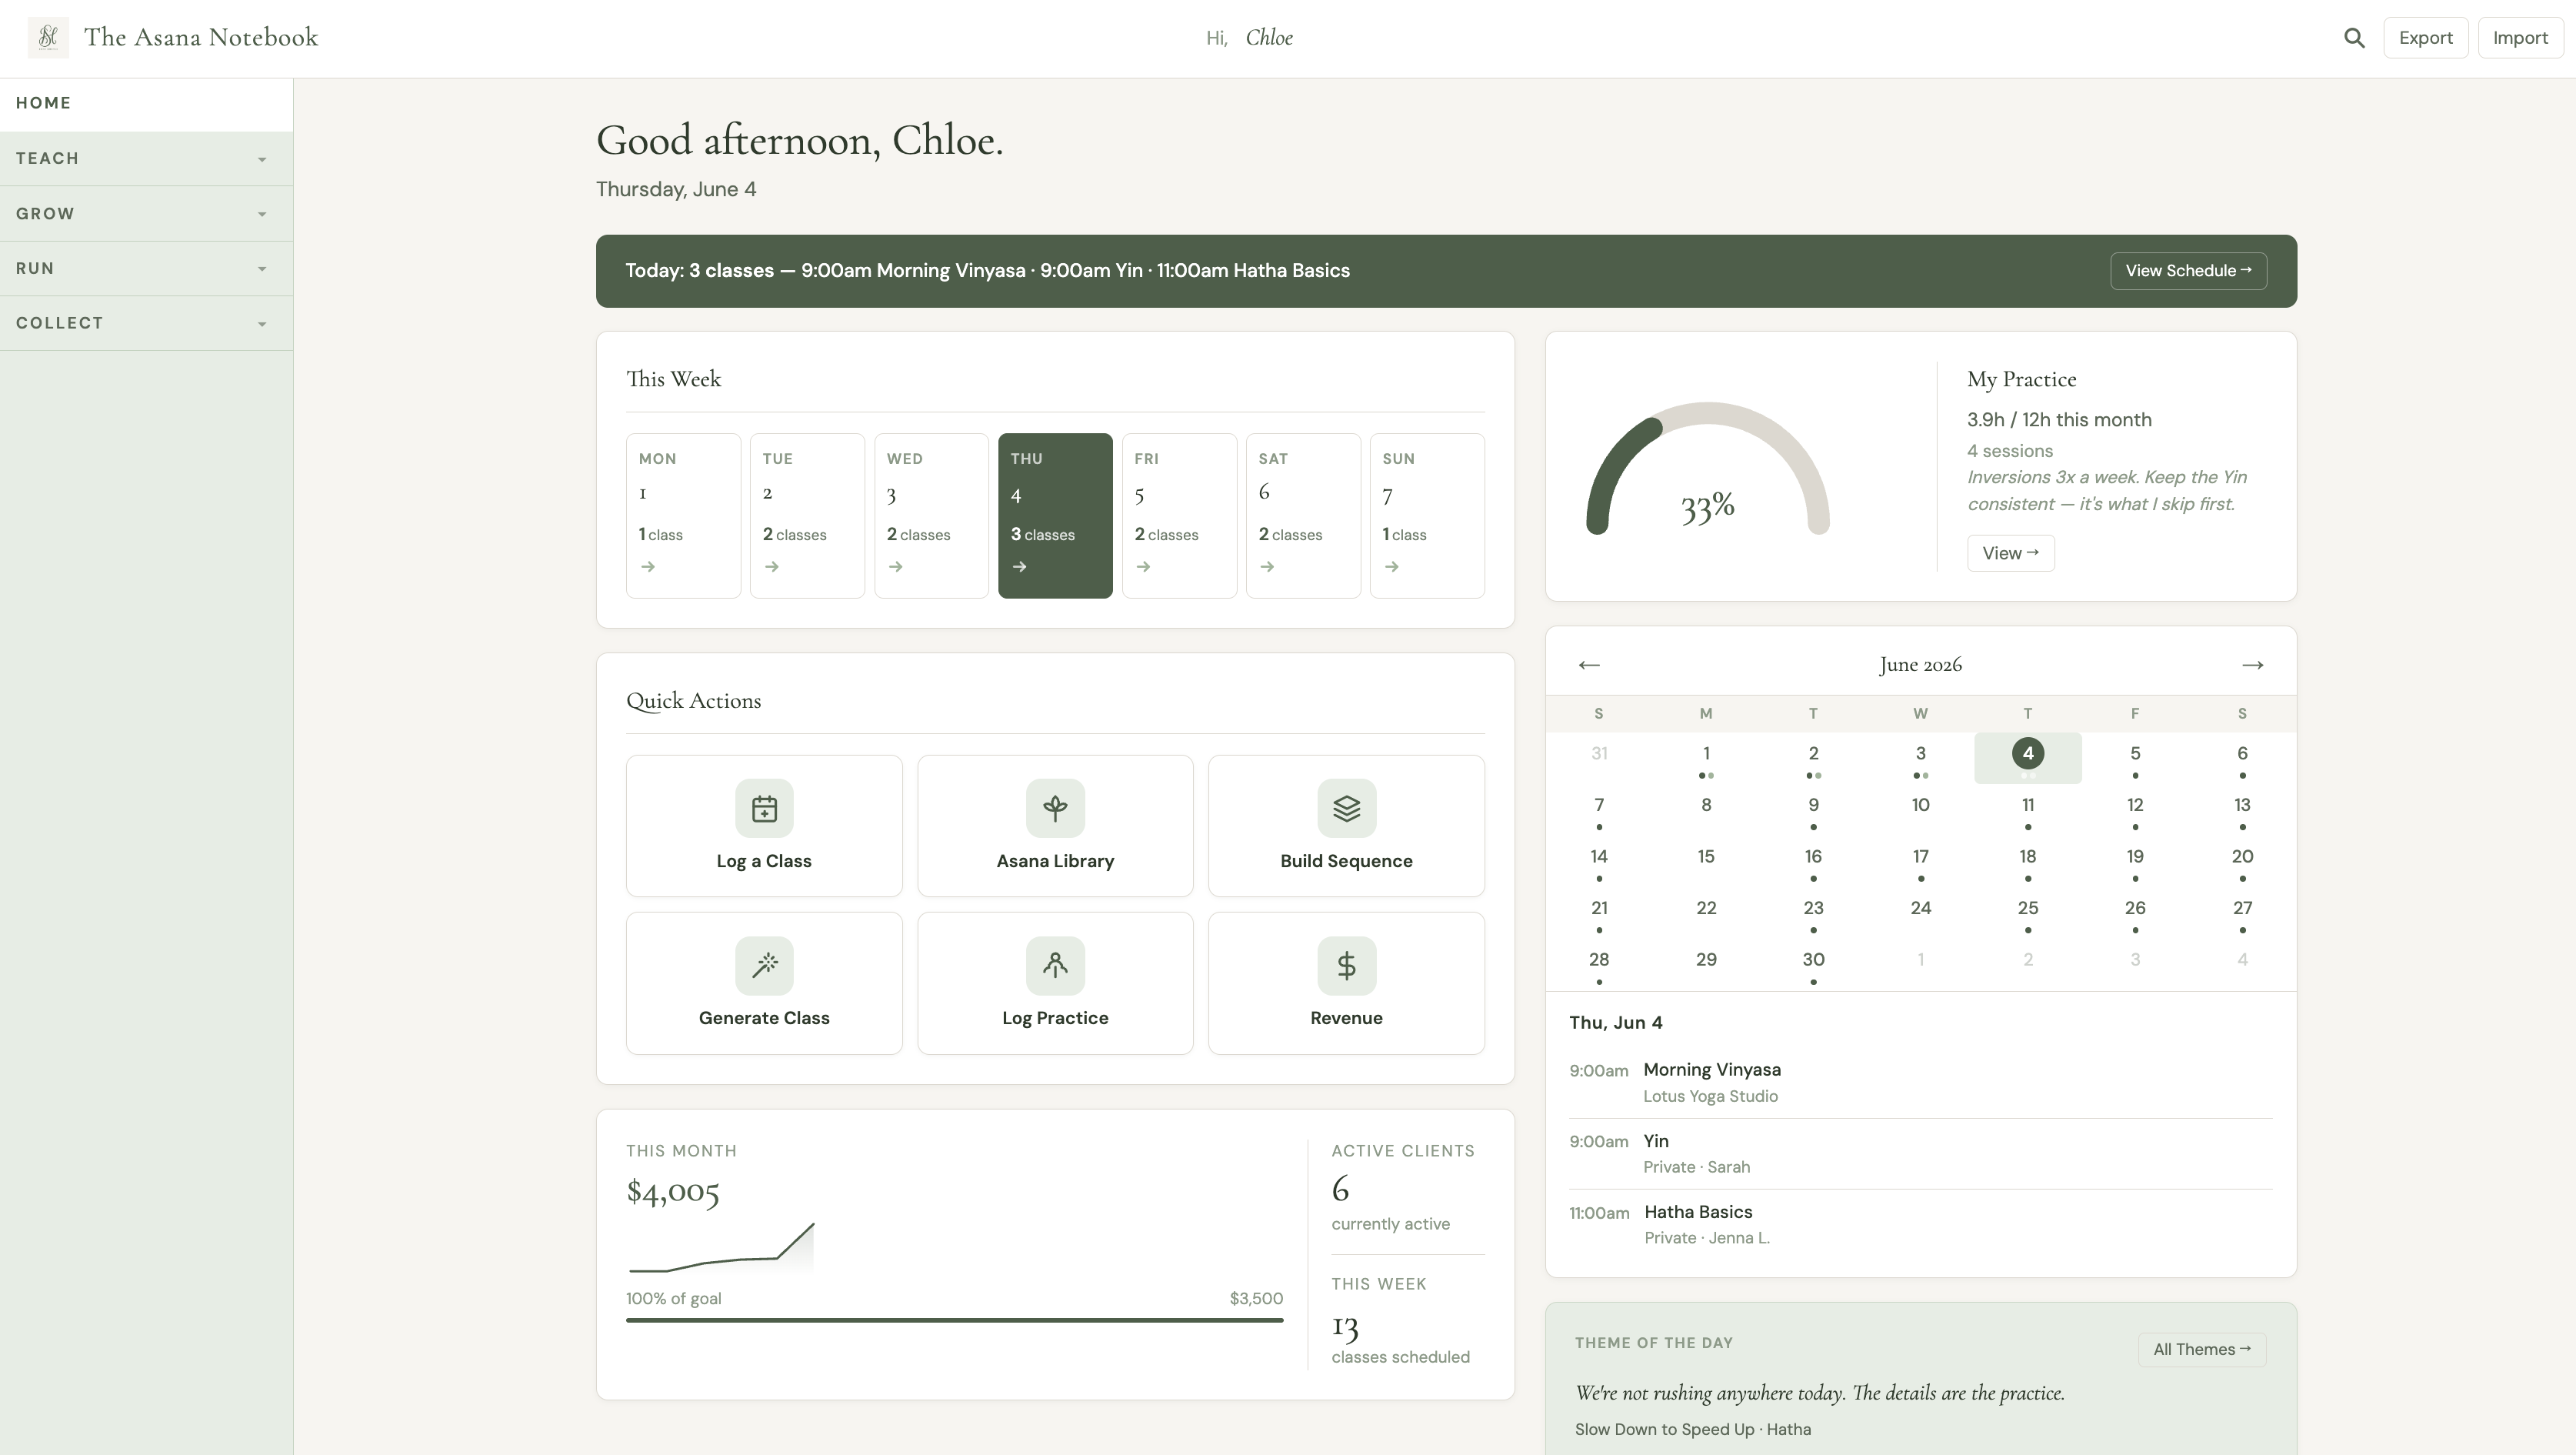Viewport: 2576px width, 1455px height.
Task: Click the Export button
Action: point(2425,38)
